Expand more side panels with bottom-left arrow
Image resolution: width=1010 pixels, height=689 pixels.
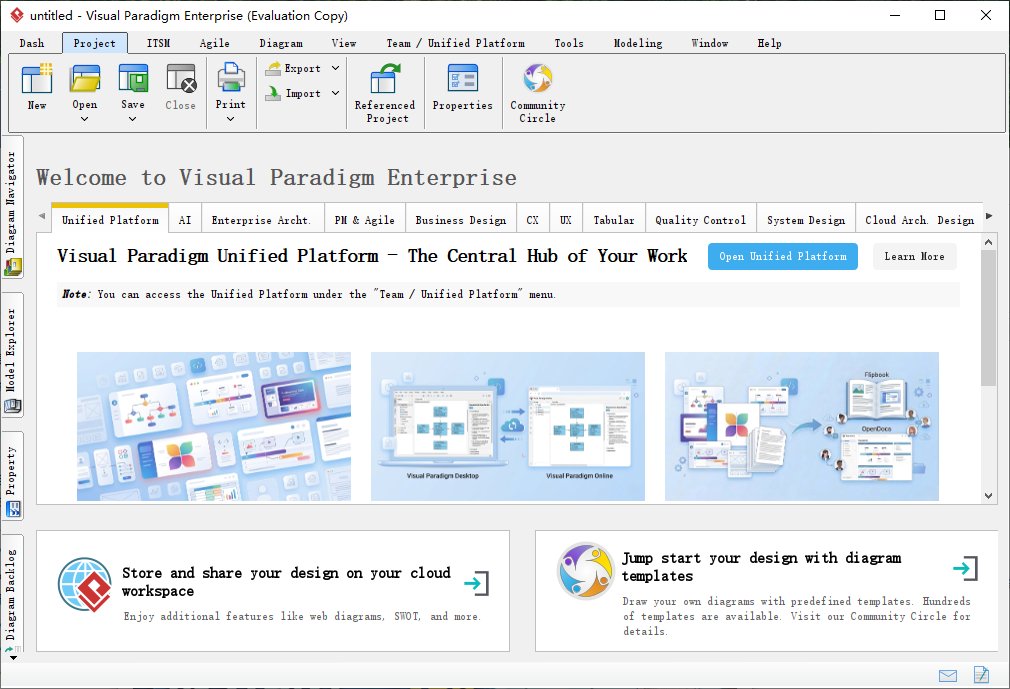[13, 658]
